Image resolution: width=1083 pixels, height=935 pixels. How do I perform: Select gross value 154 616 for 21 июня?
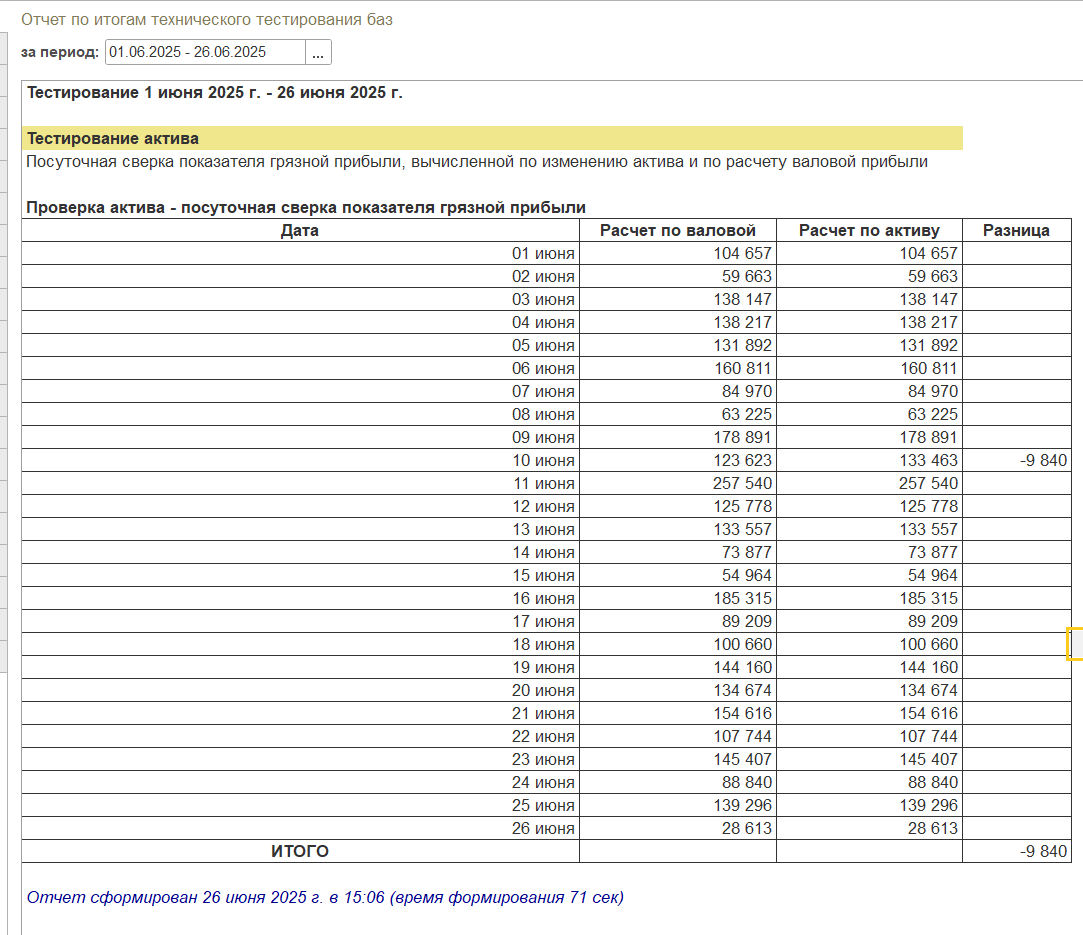(x=678, y=714)
